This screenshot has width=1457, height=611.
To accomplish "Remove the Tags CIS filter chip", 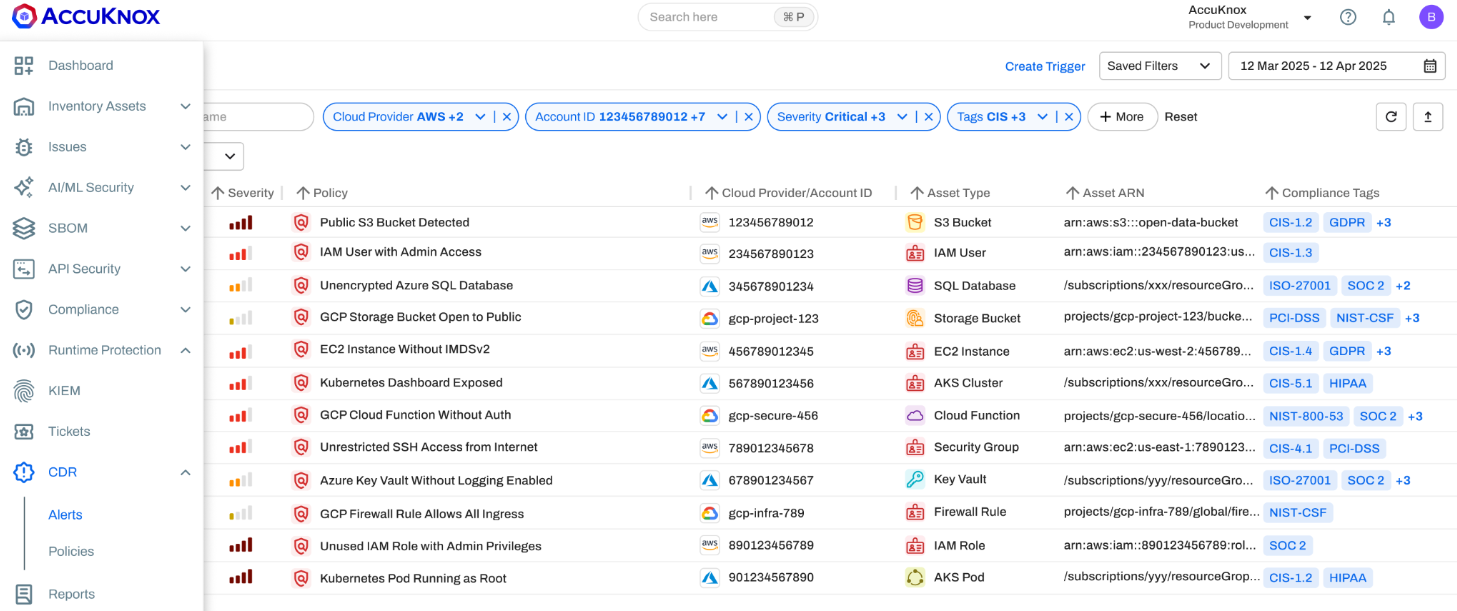I will coord(1069,117).
